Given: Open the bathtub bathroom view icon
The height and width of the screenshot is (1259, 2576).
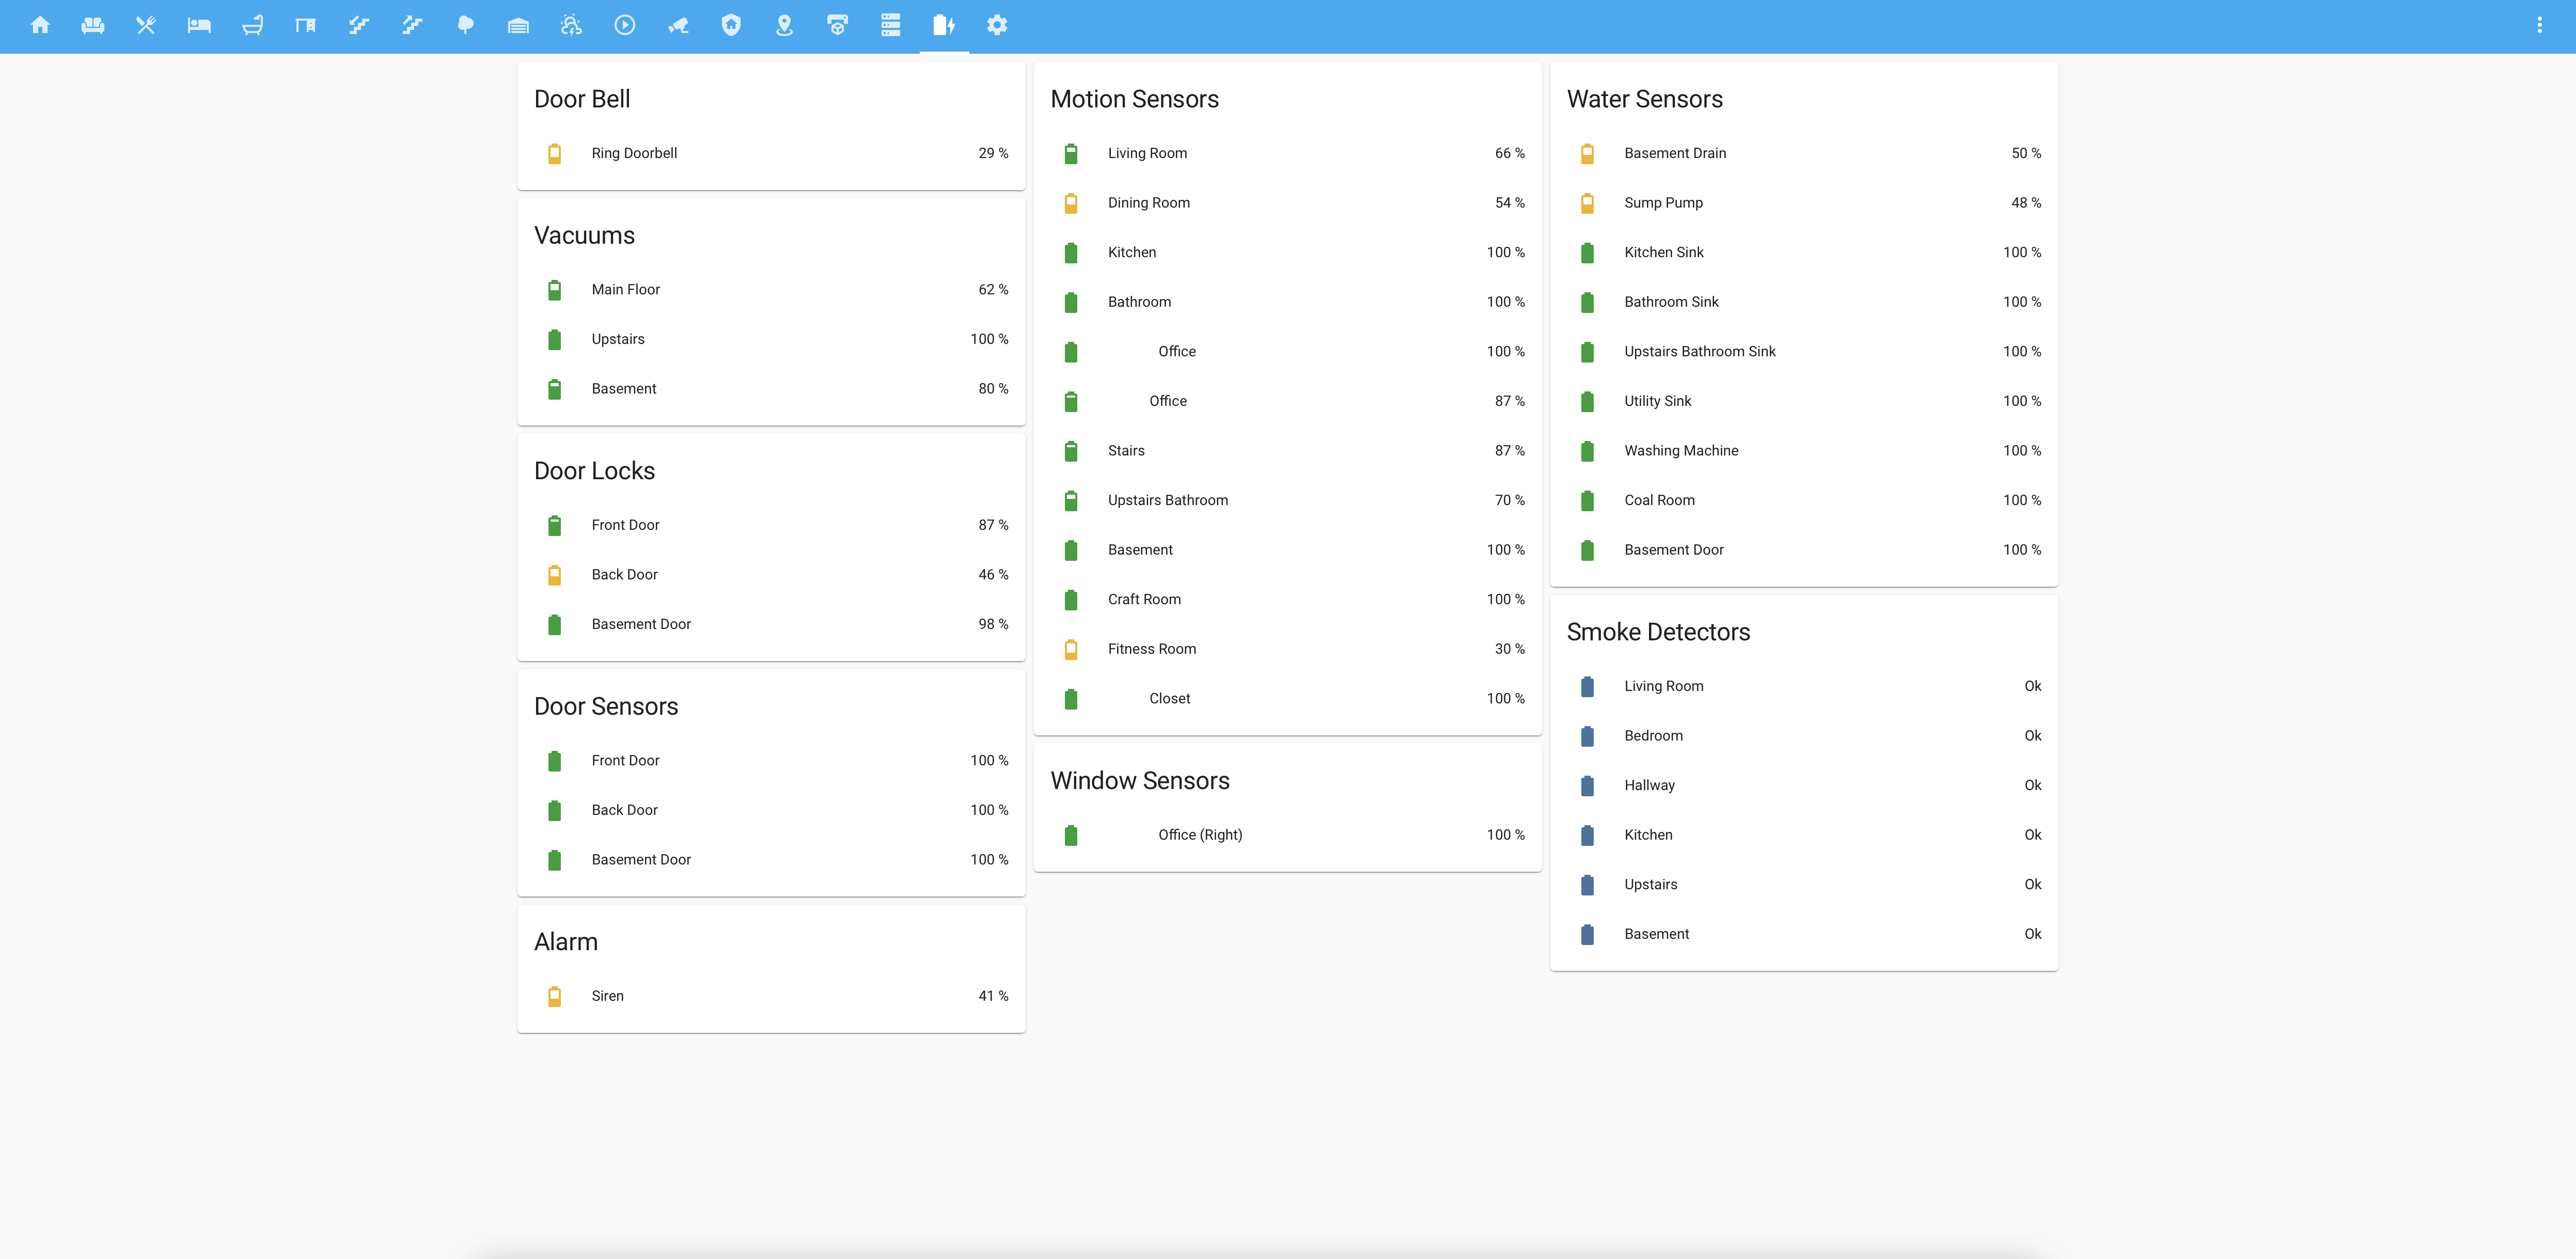Looking at the screenshot, I should coord(252,25).
